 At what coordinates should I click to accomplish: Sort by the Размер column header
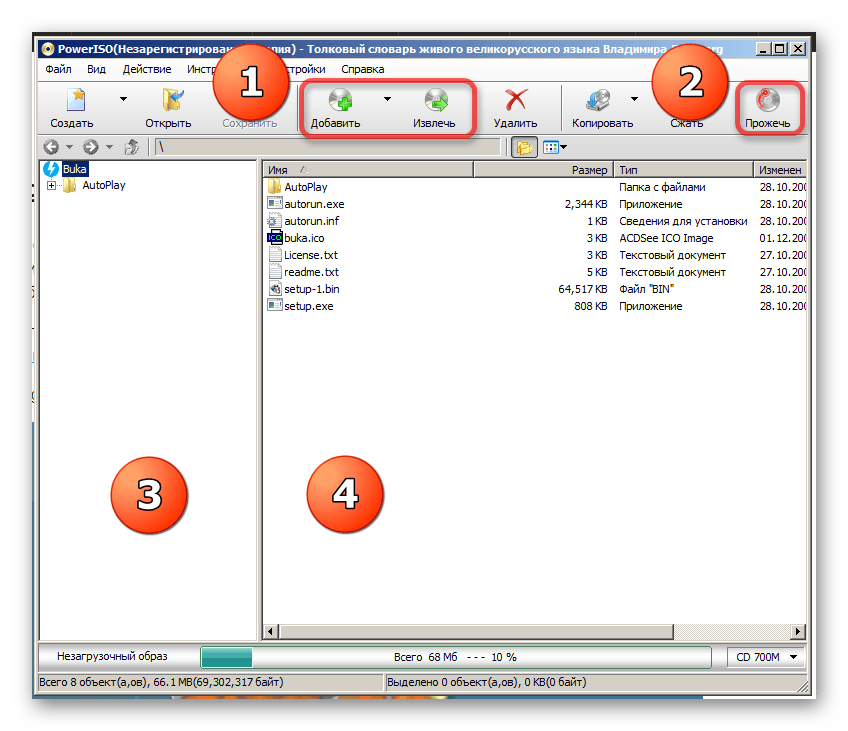pos(544,170)
